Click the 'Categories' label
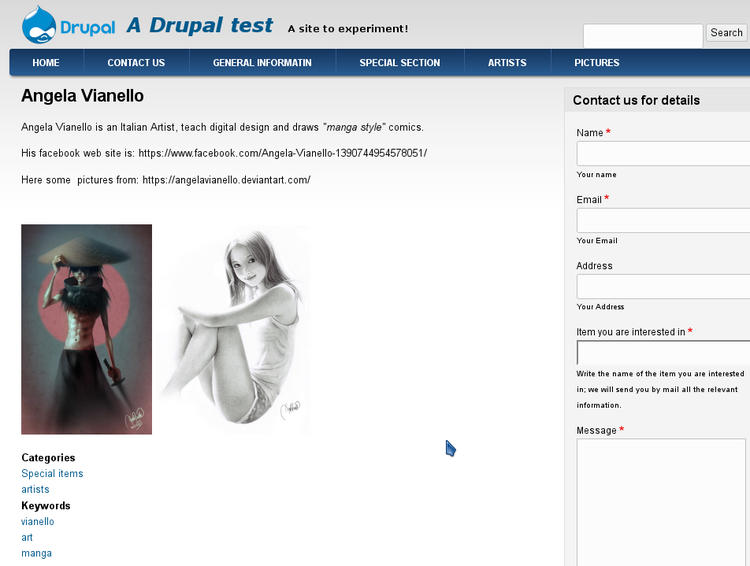 48,457
